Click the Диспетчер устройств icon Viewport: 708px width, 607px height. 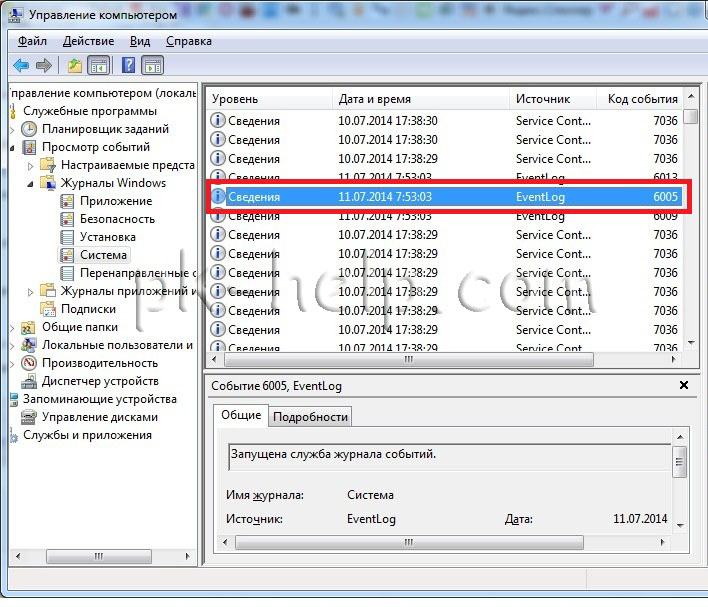29,381
